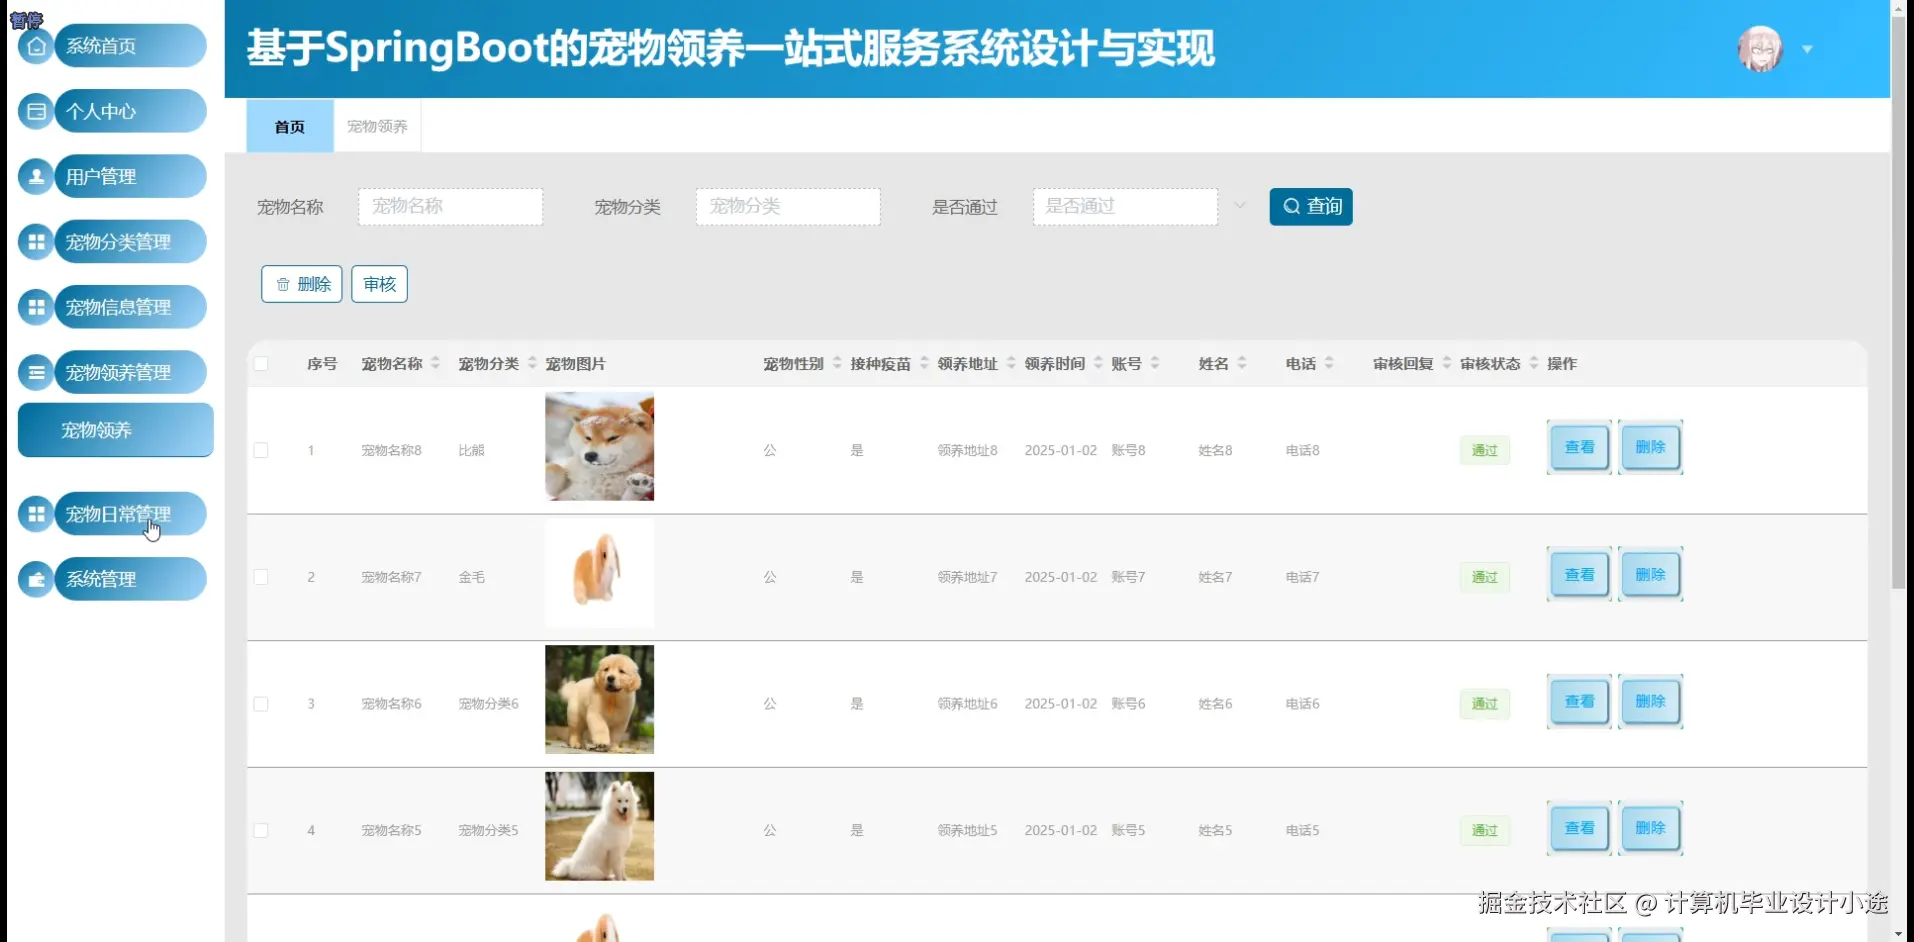Check the checkbox for row 1

point(261,450)
